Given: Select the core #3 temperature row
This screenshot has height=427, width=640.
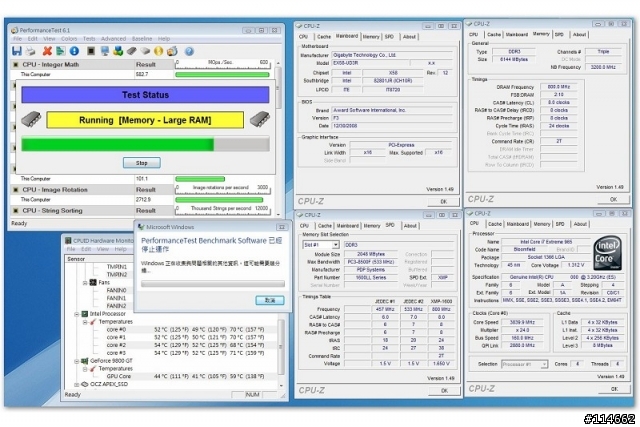Looking at the screenshot, I should click(186, 353).
